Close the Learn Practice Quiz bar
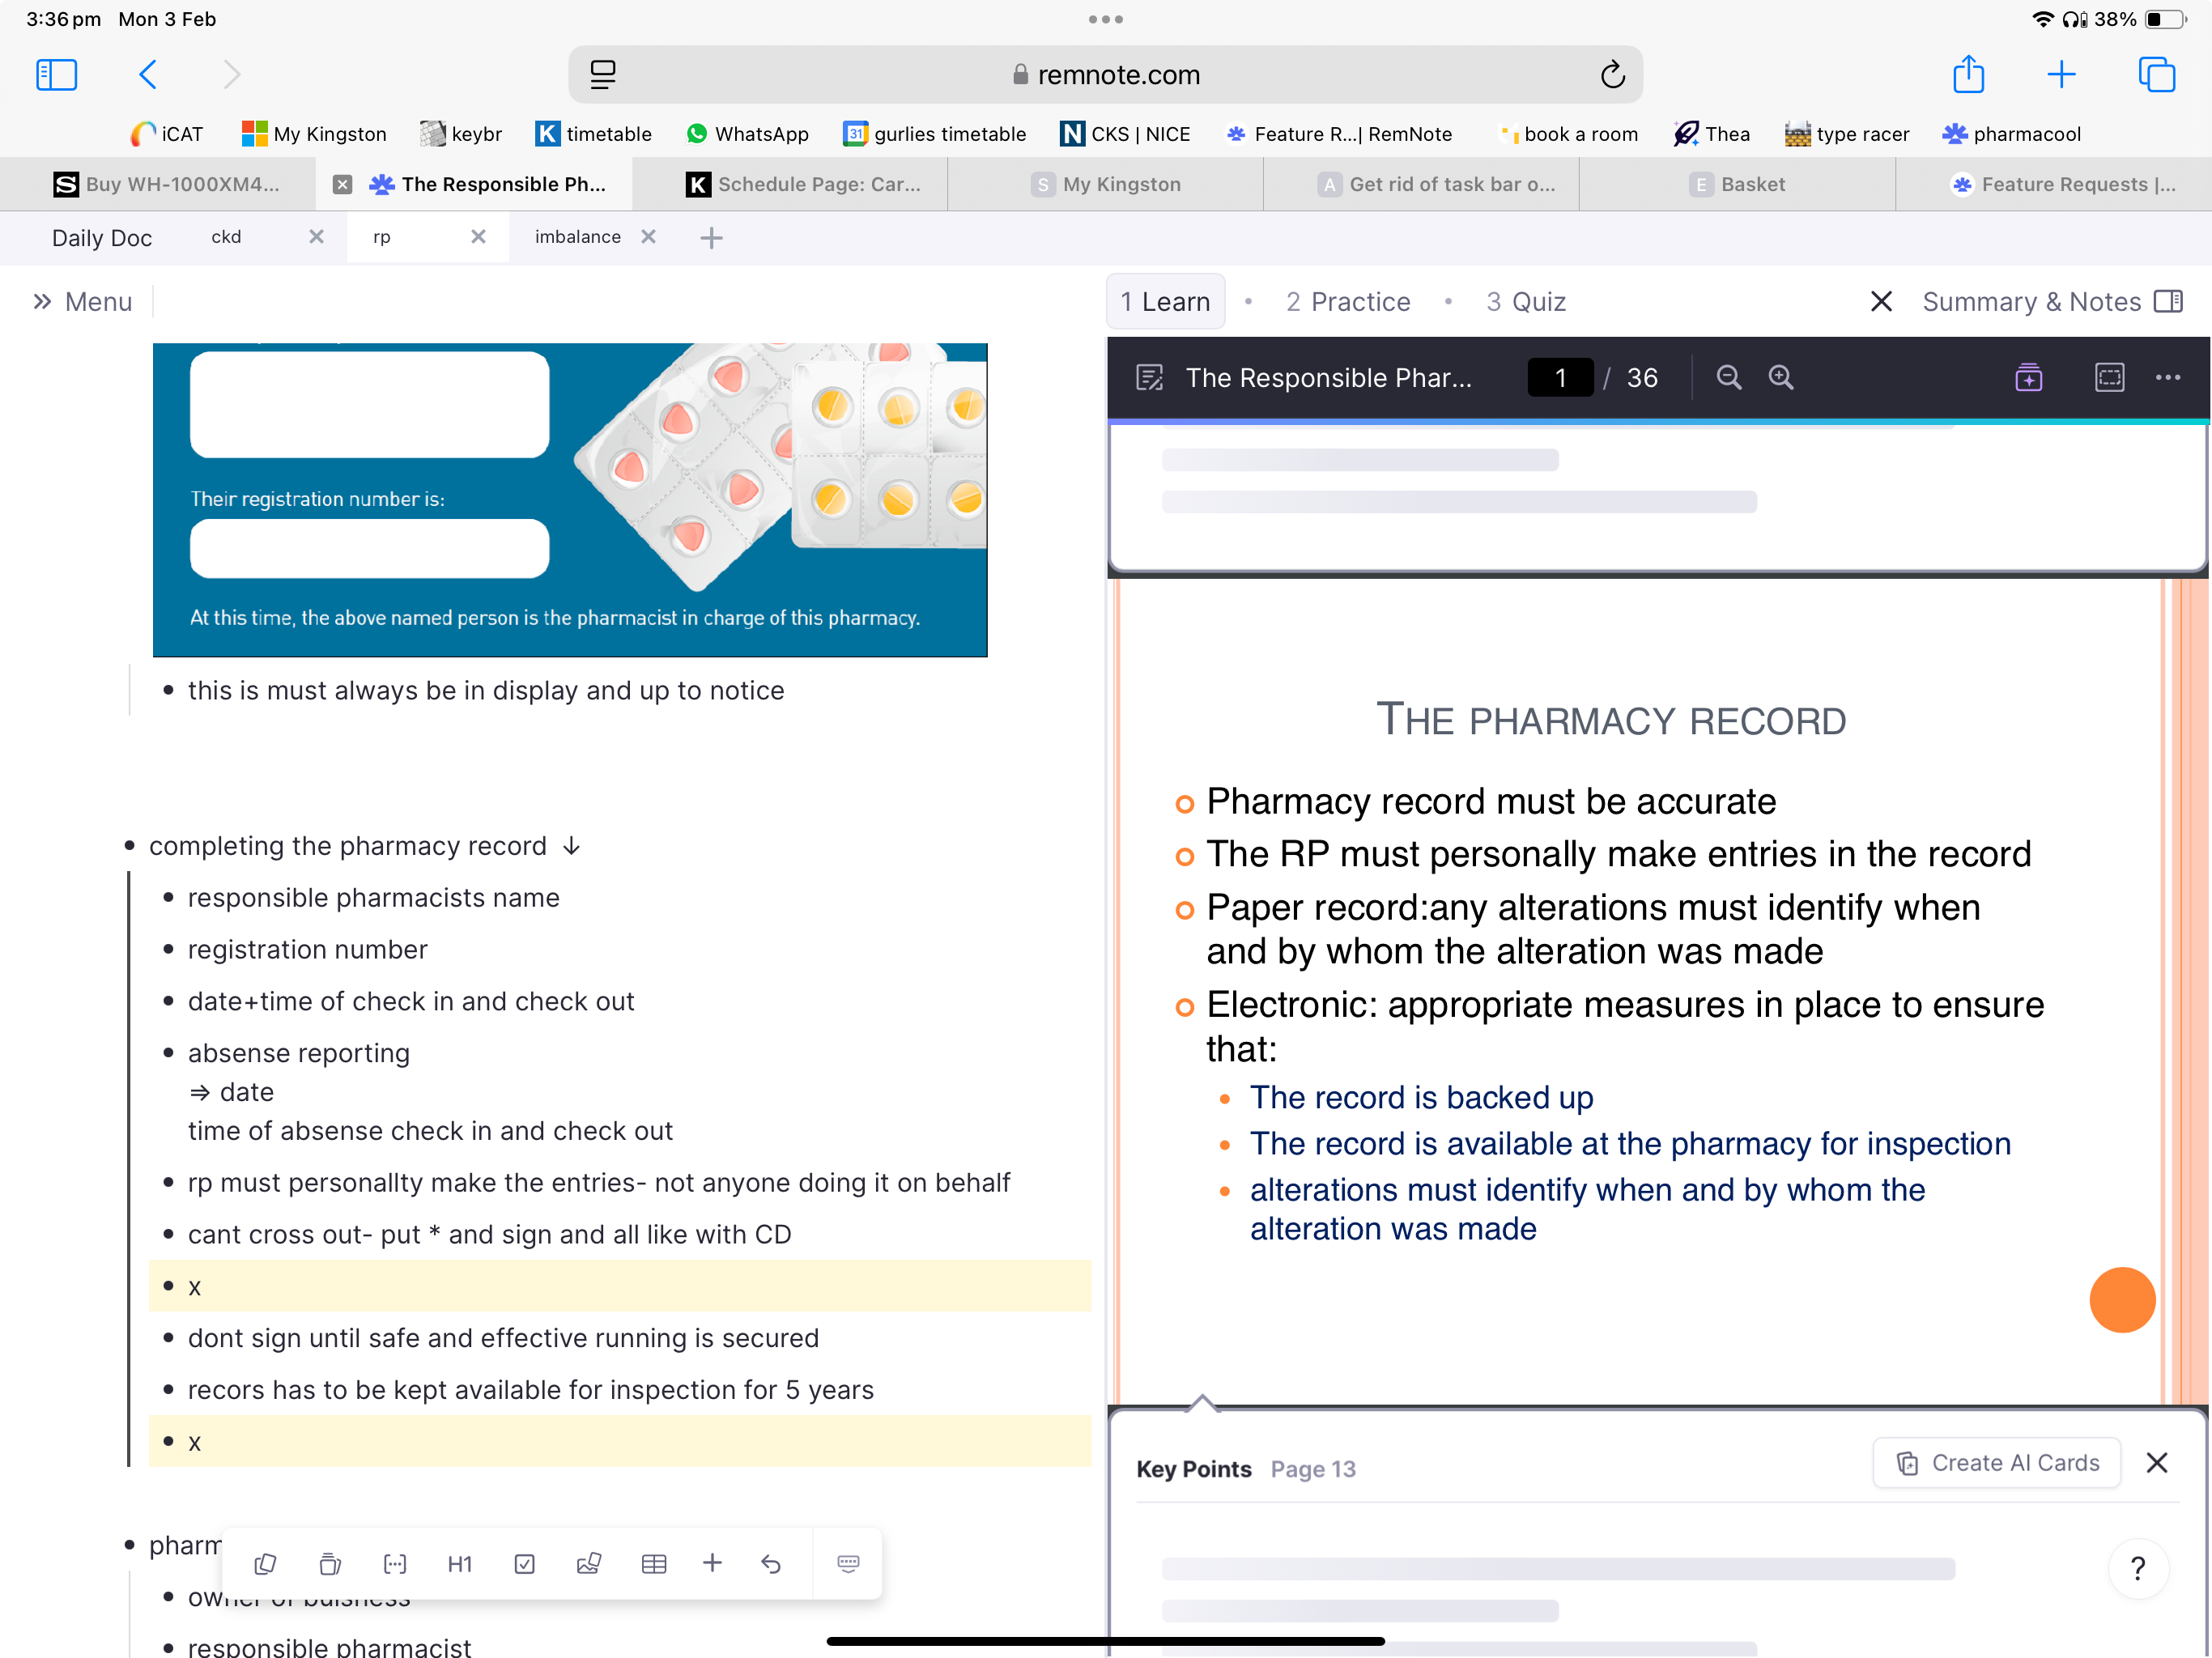Viewport: 2212px width, 1658px height. point(1880,301)
